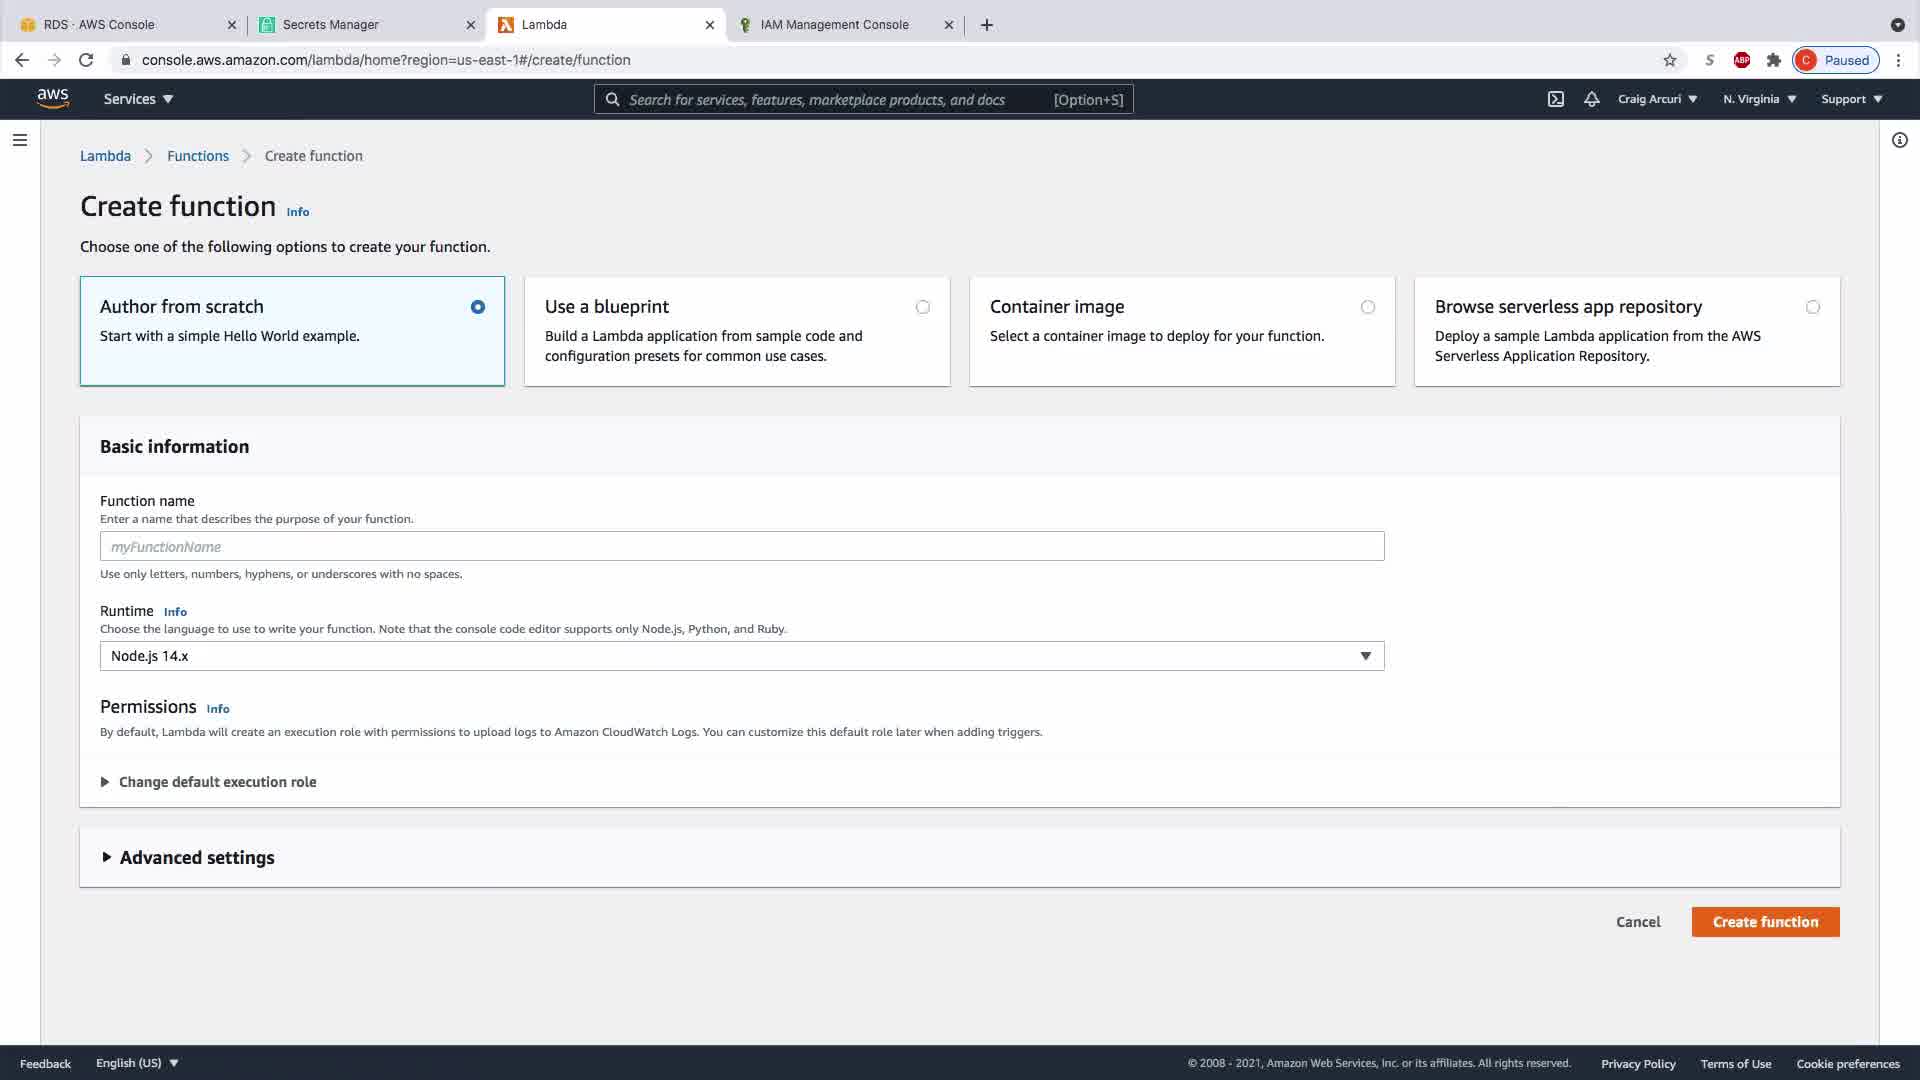Switch to IAM Management Console tab

point(834,25)
